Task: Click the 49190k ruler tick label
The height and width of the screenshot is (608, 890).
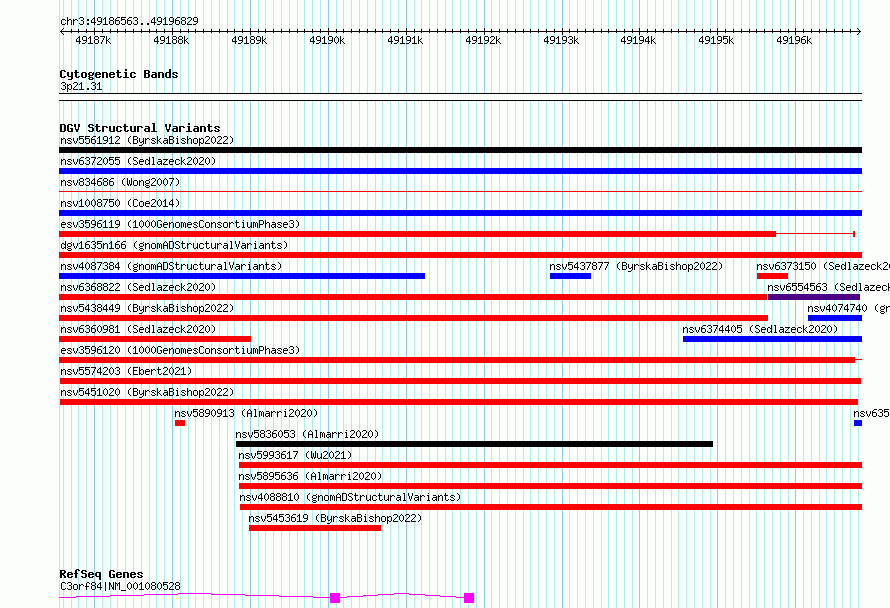Action: [x=327, y=40]
